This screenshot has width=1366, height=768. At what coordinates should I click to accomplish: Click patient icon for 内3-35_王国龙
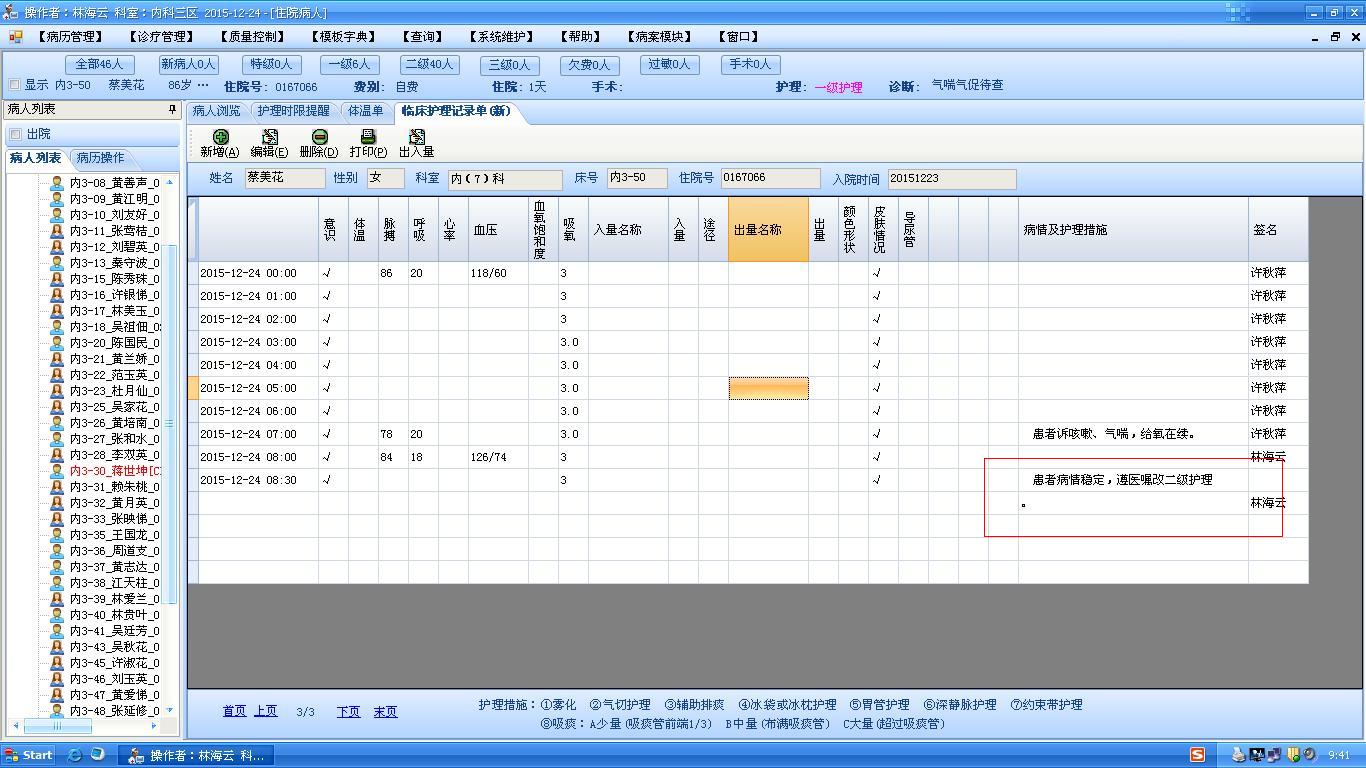pos(57,535)
